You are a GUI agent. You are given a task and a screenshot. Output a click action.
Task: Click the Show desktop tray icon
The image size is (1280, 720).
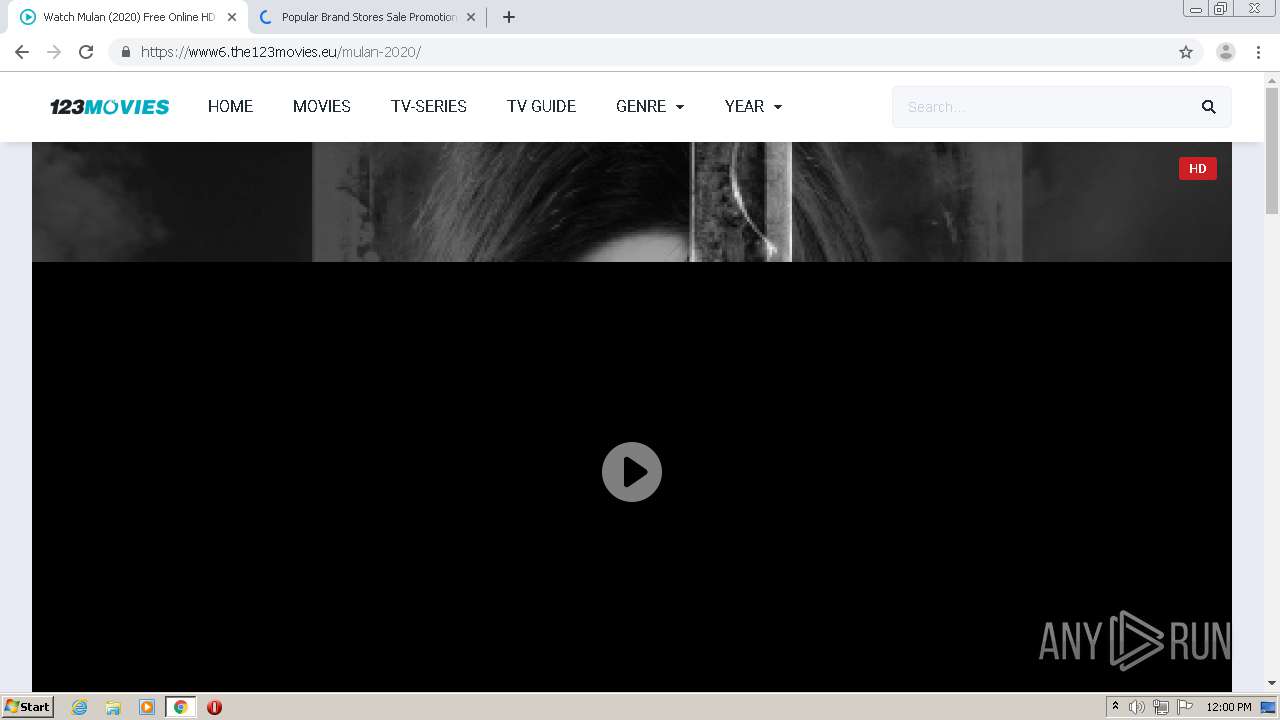tap(1269, 707)
